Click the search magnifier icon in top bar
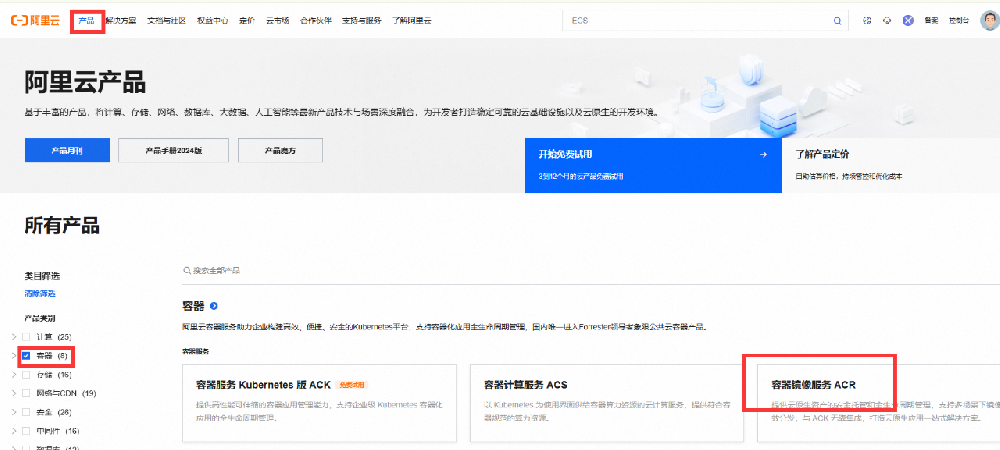Viewport: 1000px width, 450px height. [837, 21]
